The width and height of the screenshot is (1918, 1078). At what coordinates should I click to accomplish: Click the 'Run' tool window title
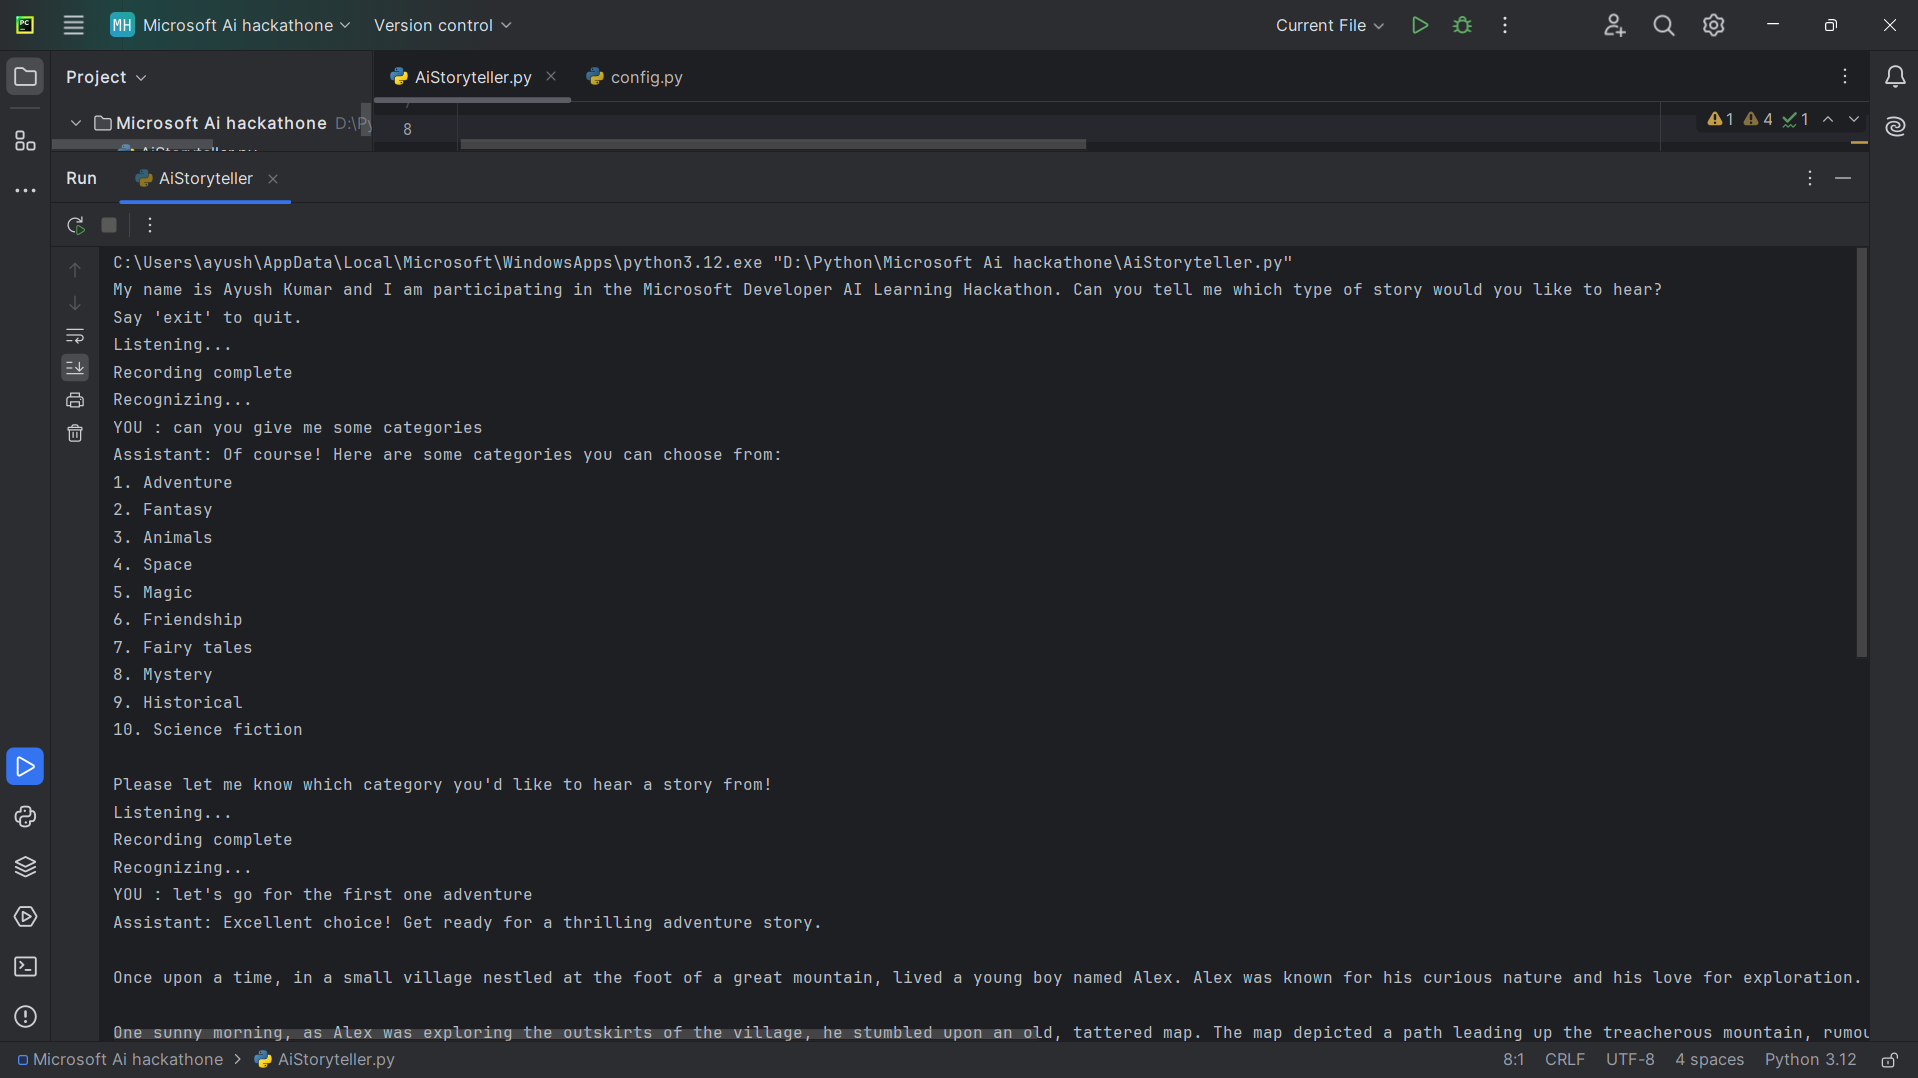pos(81,178)
